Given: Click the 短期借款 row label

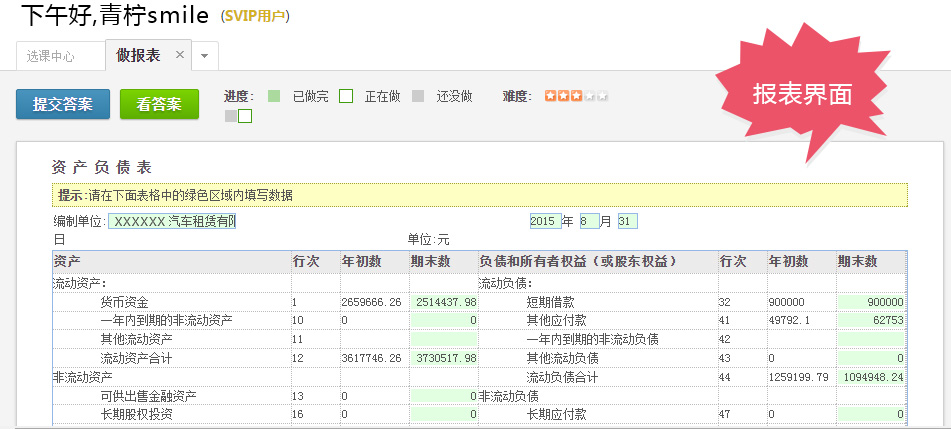Looking at the screenshot, I should [x=550, y=302].
